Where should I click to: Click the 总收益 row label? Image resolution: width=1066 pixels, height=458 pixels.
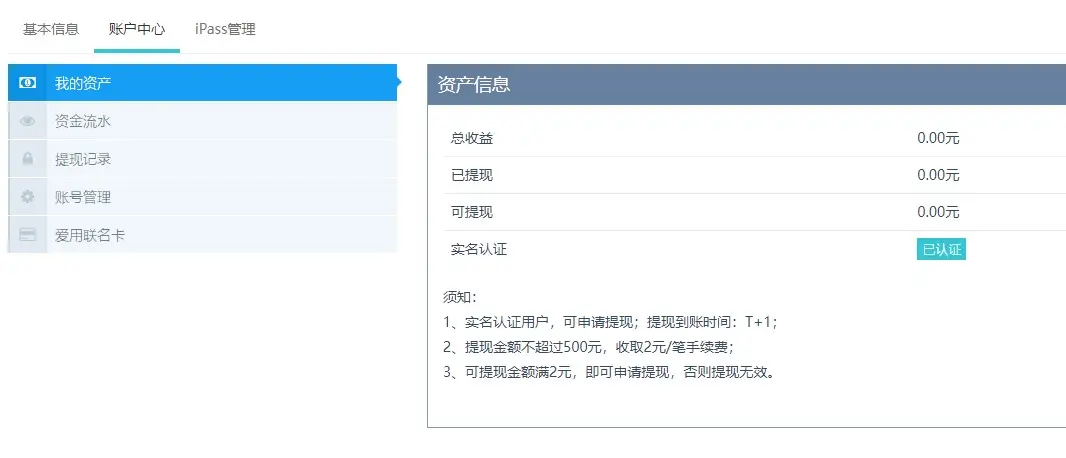[x=472, y=138]
